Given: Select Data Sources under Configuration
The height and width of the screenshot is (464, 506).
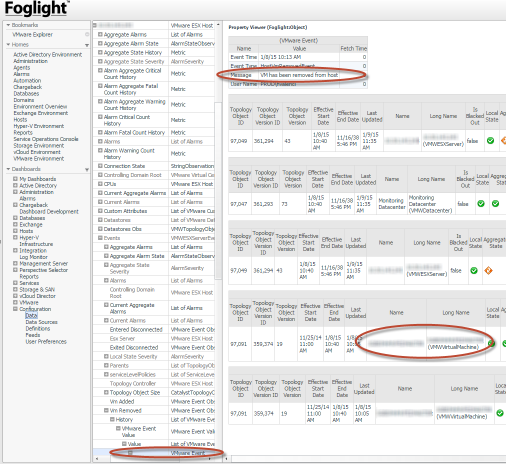Looking at the screenshot, I should tap(41, 322).
